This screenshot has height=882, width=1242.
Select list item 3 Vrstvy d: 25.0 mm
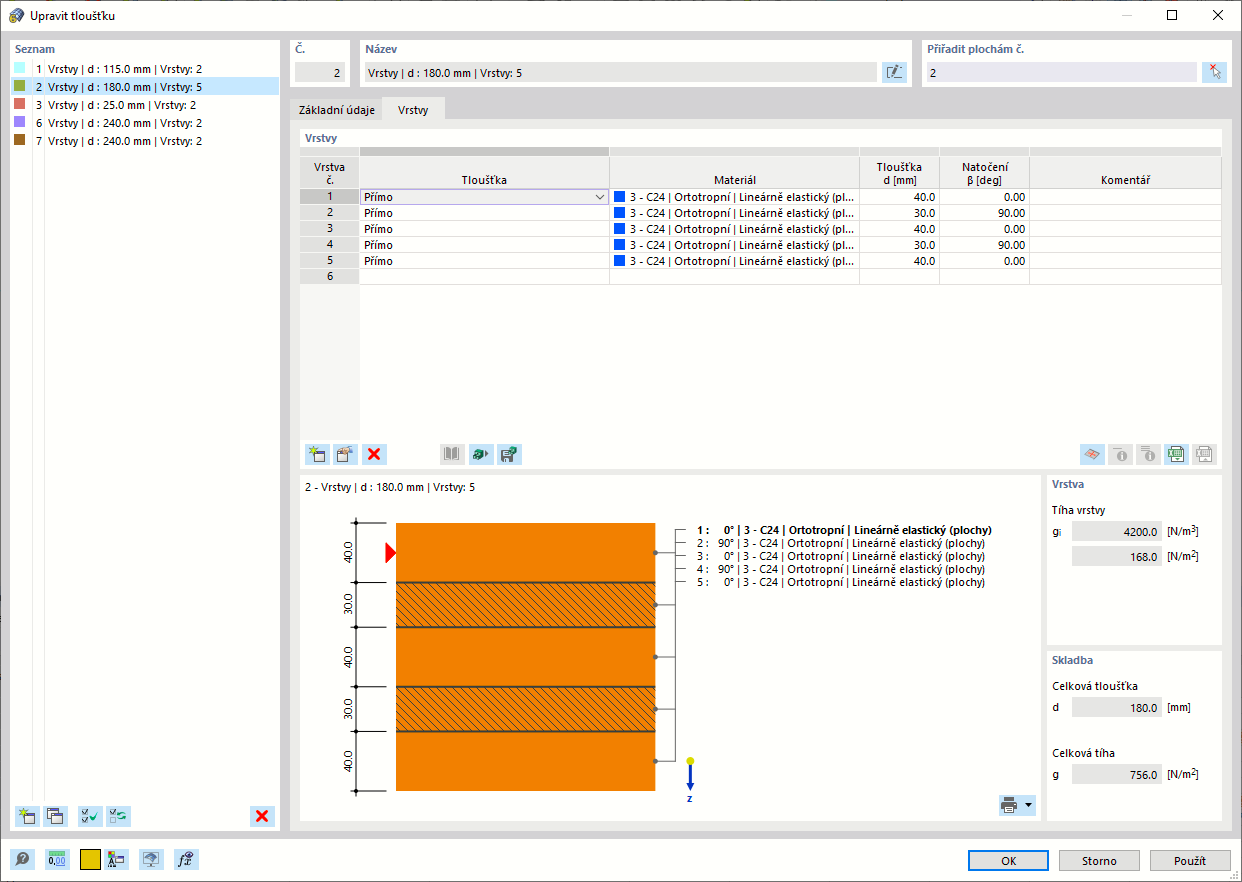pyautogui.click(x=145, y=105)
